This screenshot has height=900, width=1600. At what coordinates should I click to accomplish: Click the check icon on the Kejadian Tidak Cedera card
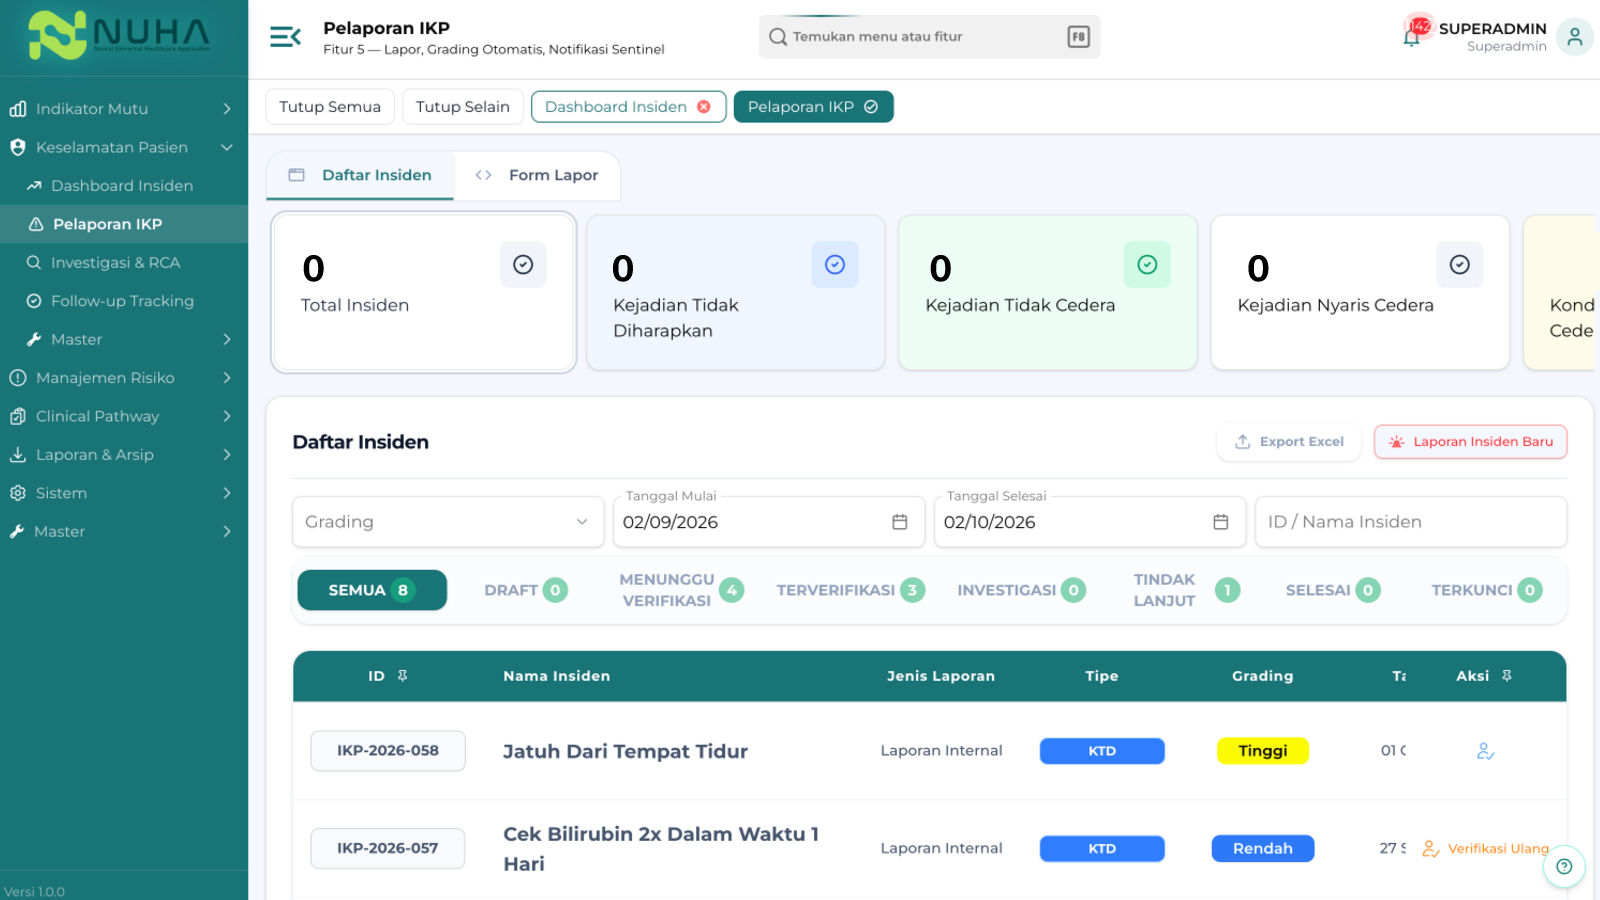pyautogui.click(x=1147, y=264)
